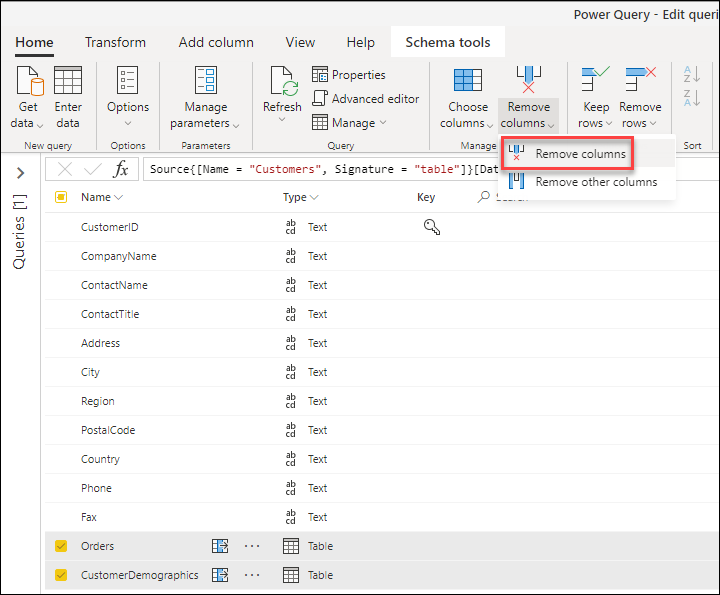
Task: Select the Address row
Action: click(382, 342)
